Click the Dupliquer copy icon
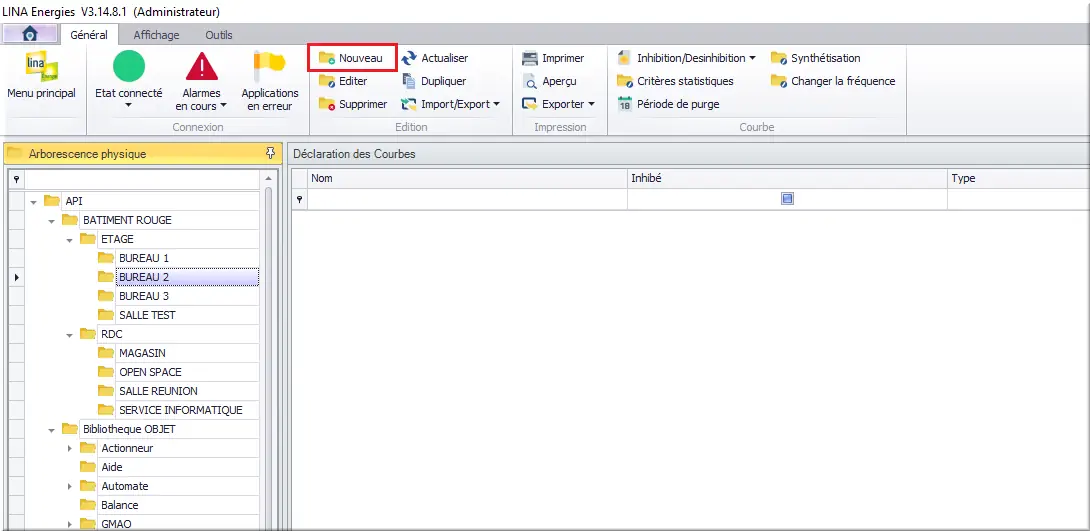The height and width of the screenshot is (531, 1090). (409, 81)
